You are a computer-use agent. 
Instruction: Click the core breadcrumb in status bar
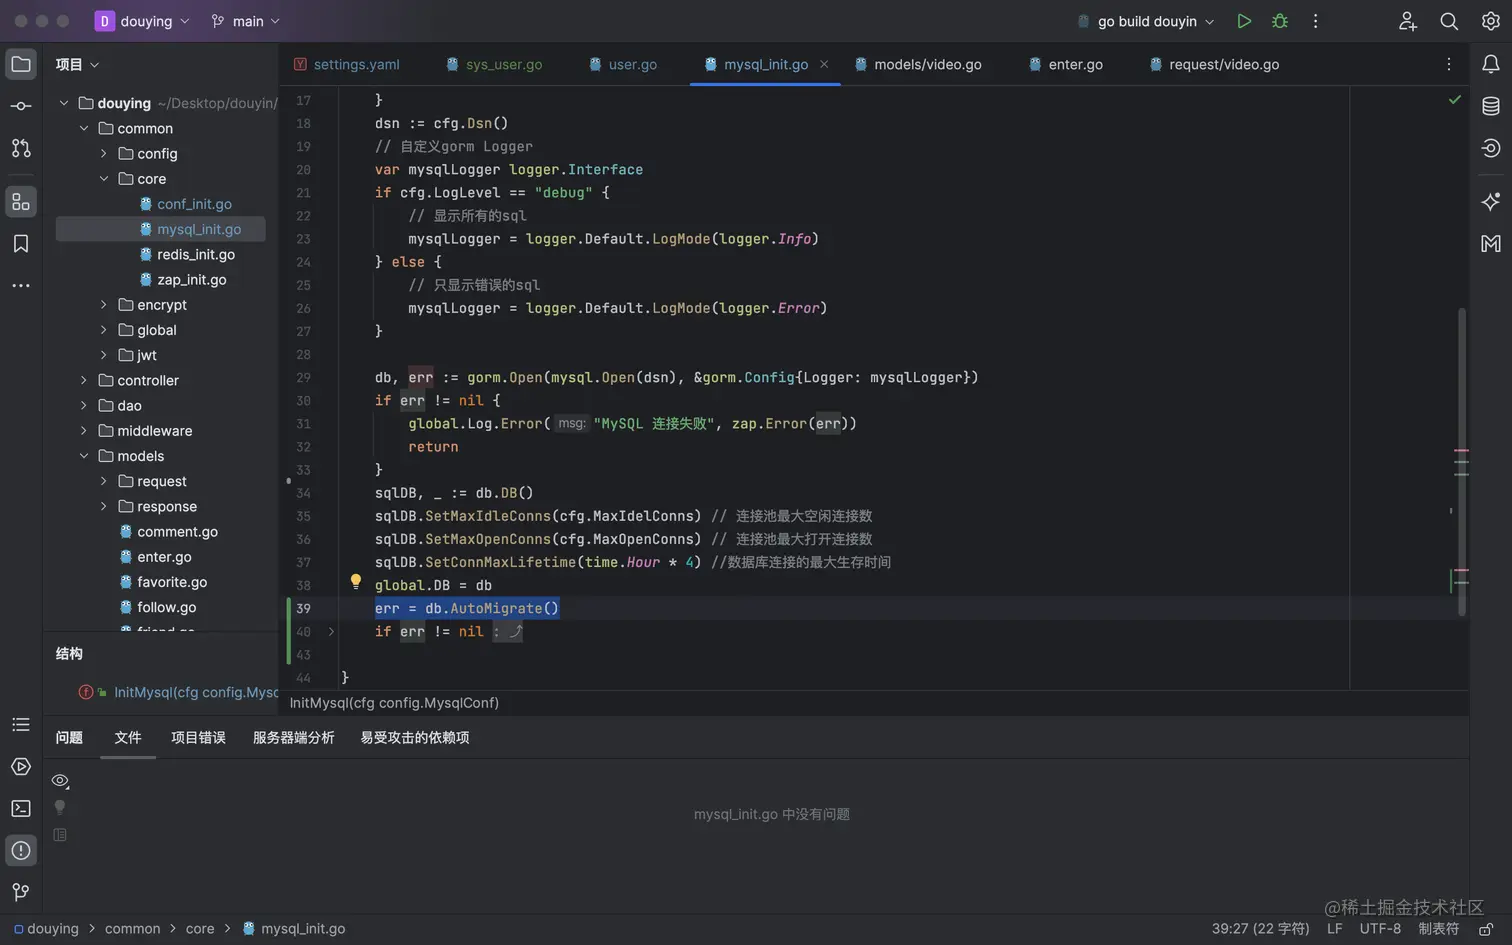pos(200,929)
